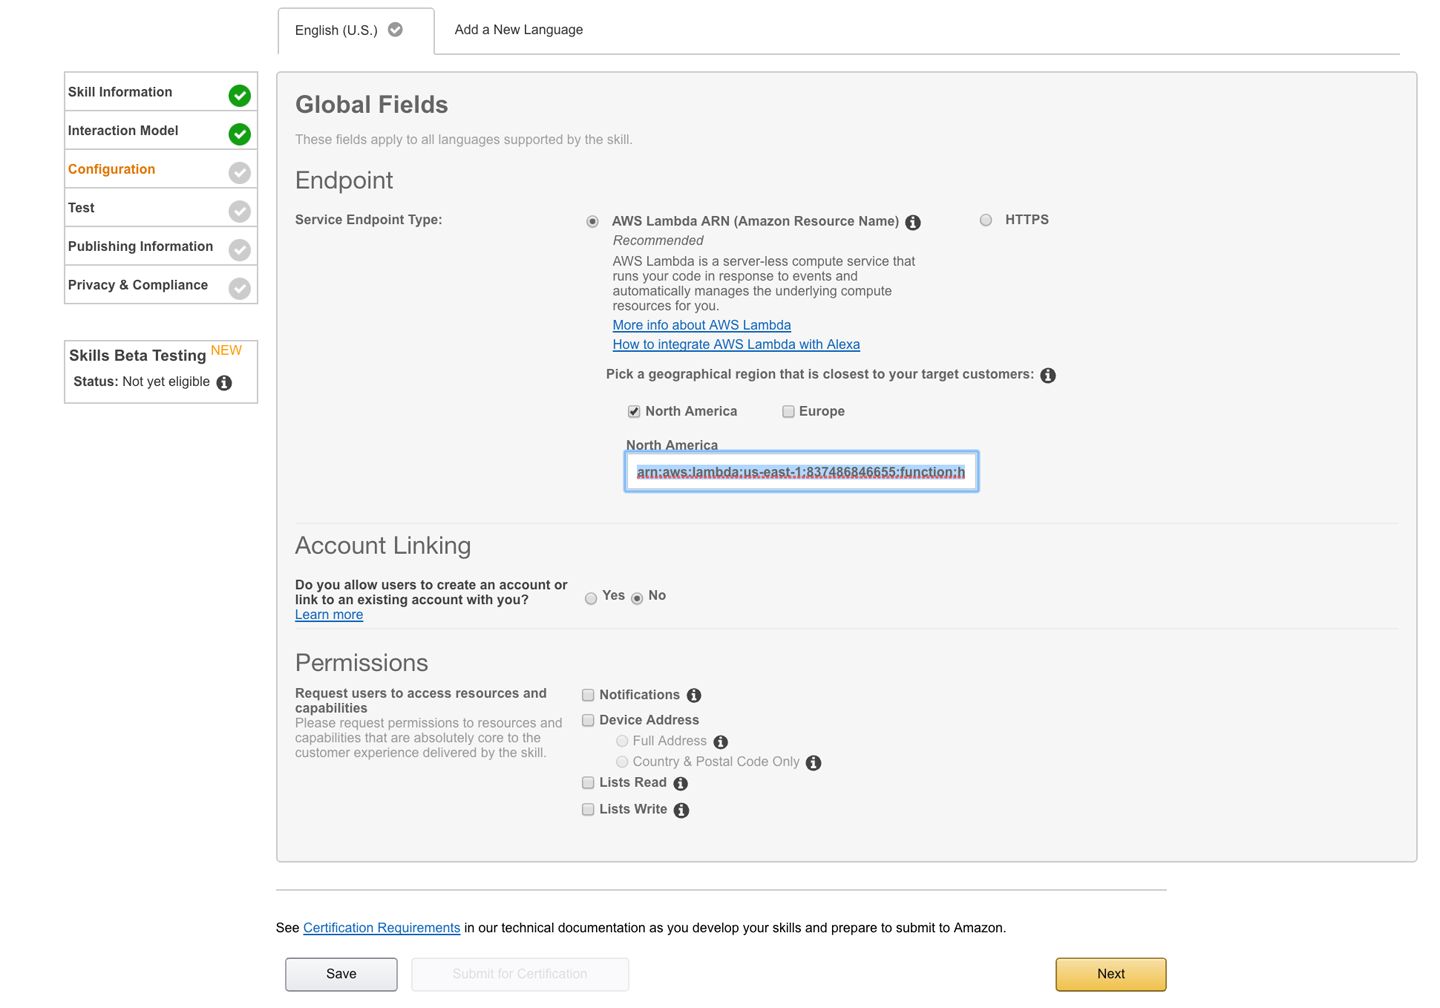Screen dimensions: 1440x1008
Task: Open the Add a New Language tab
Action: pos(518,30)
